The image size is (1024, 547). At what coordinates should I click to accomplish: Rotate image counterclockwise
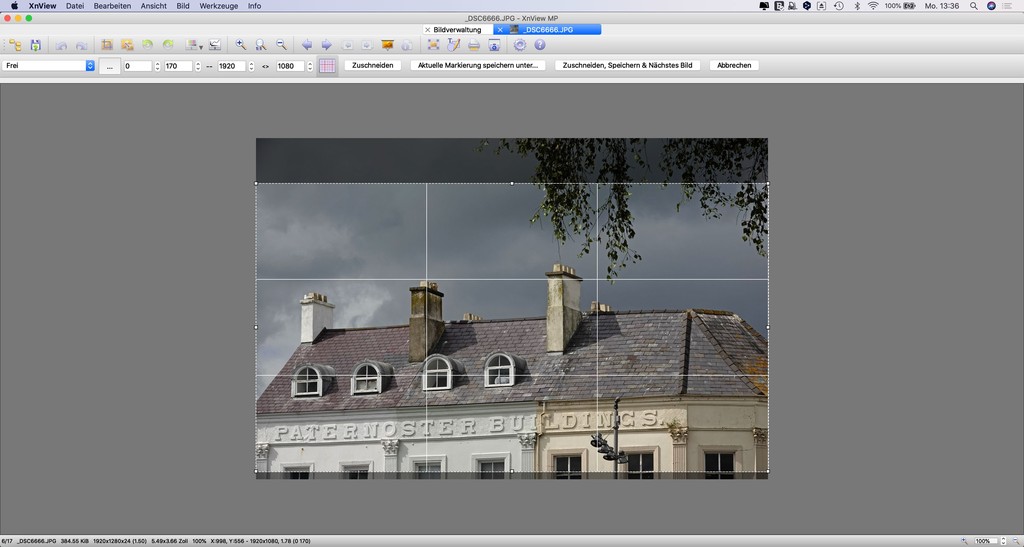click(148, 45)
